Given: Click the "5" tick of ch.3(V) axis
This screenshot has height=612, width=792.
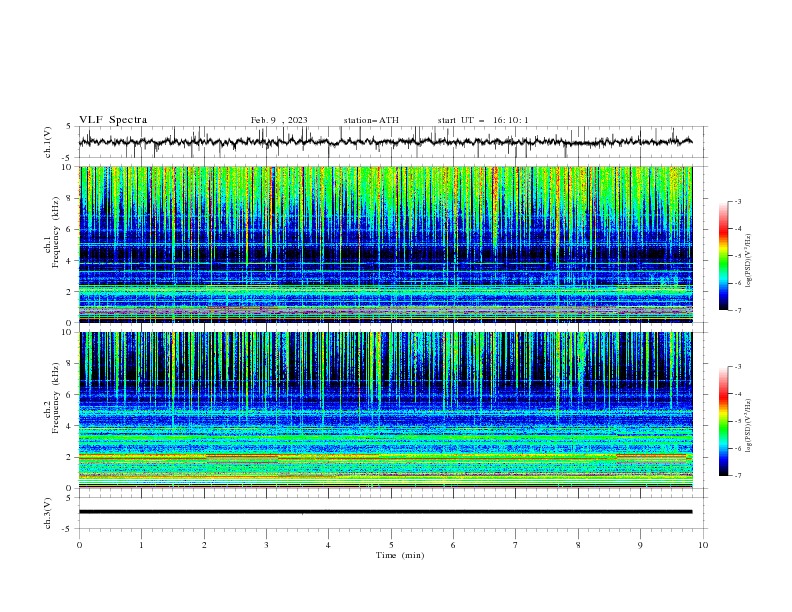Looking at the screenshot, I should (x=70, y=498).
